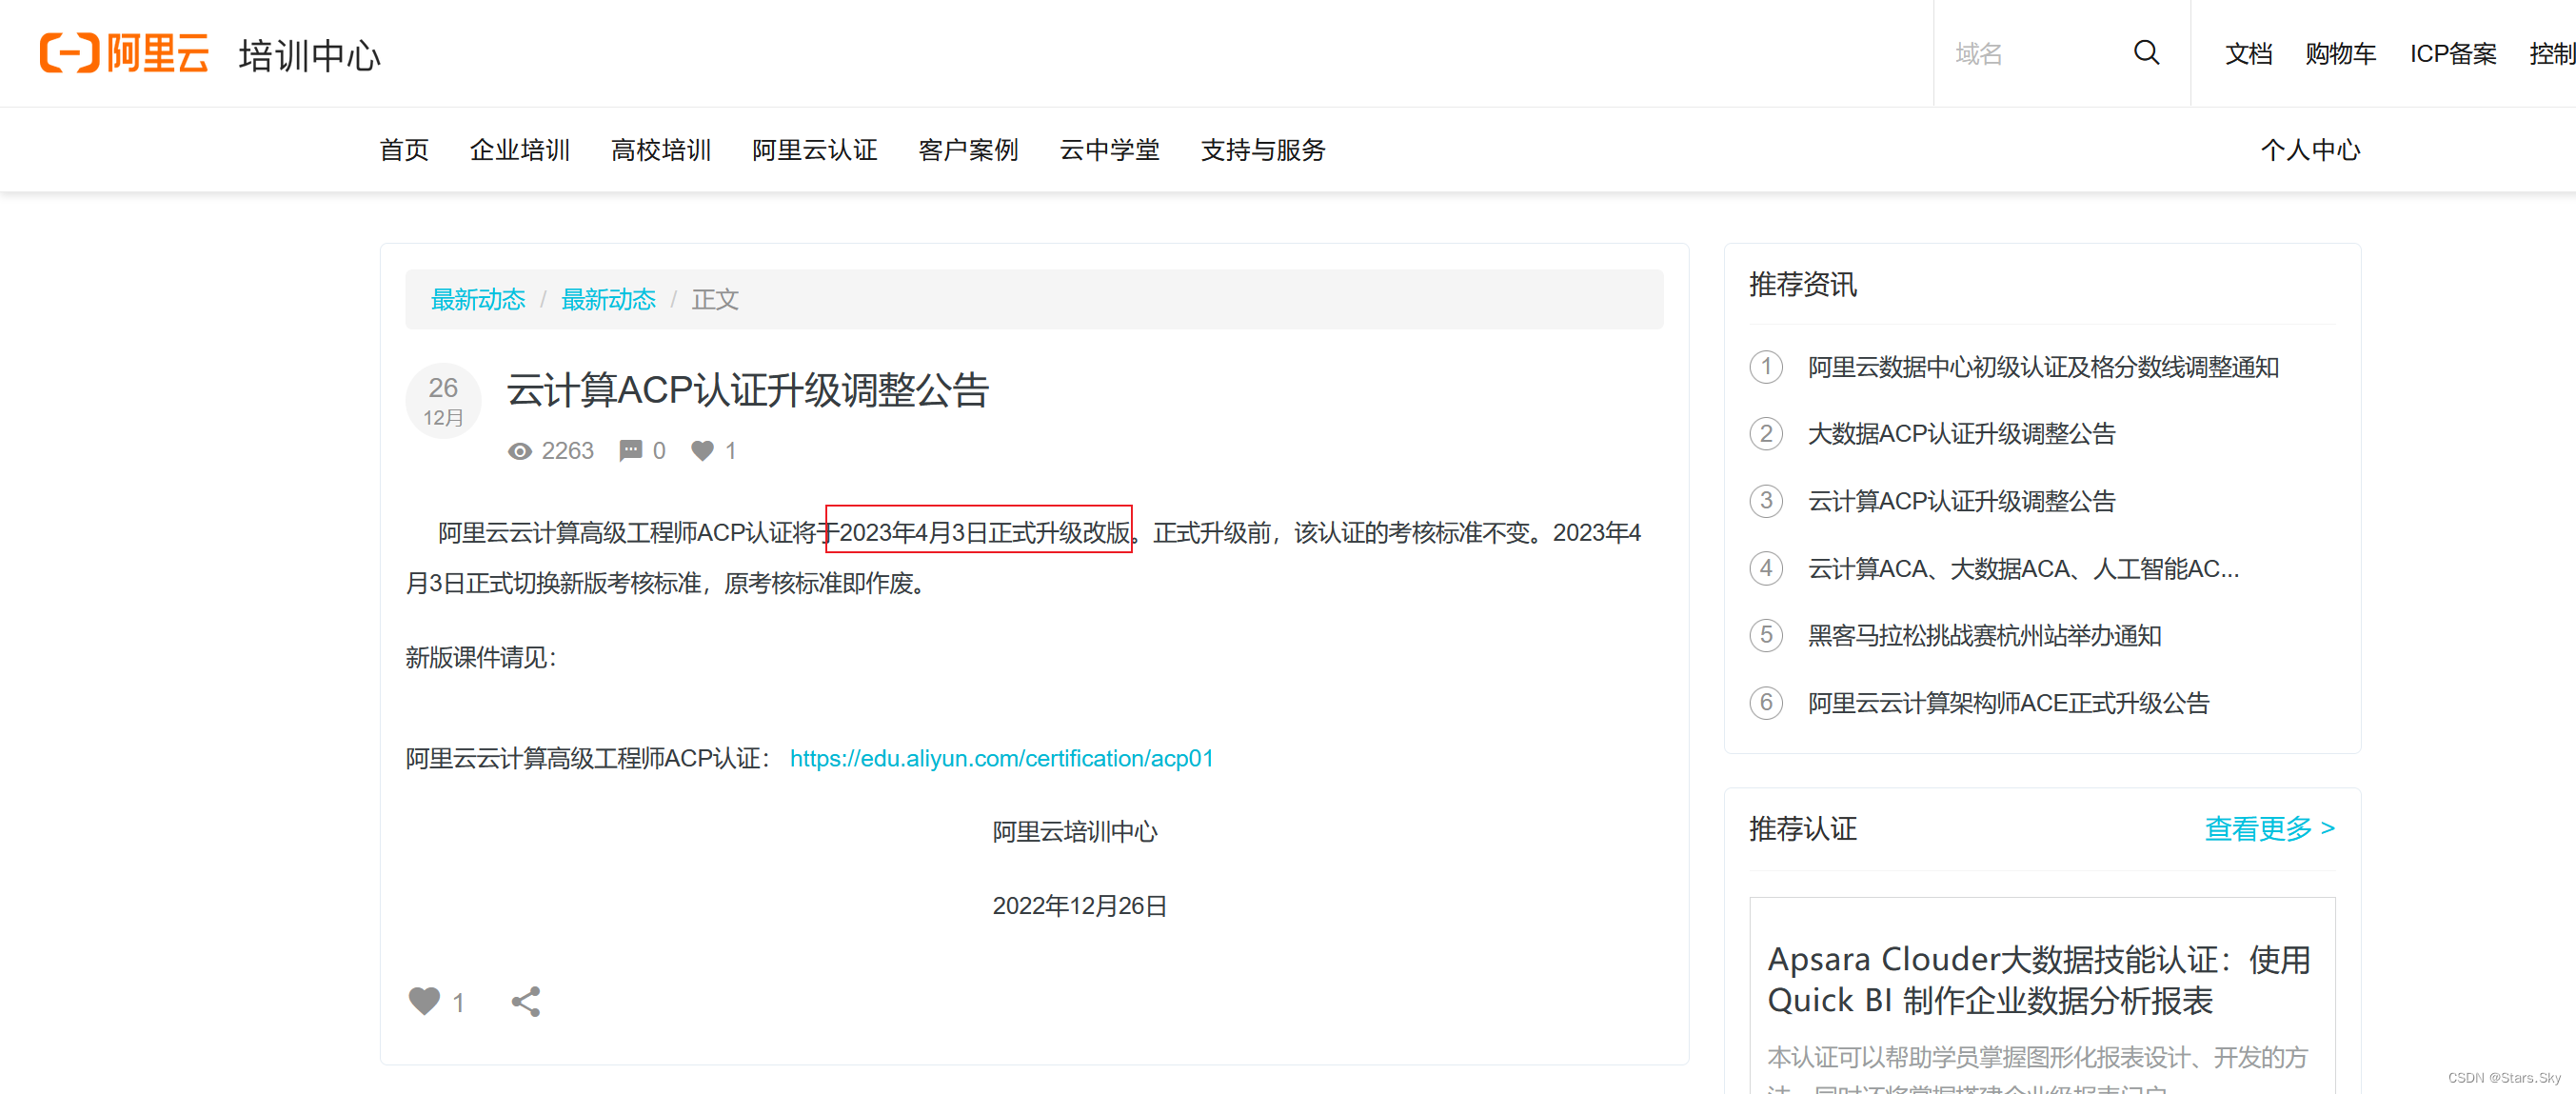Click the heart icon beside the title stats
Viewport: 2576px width, 1094px height.
tap(702, 451)
